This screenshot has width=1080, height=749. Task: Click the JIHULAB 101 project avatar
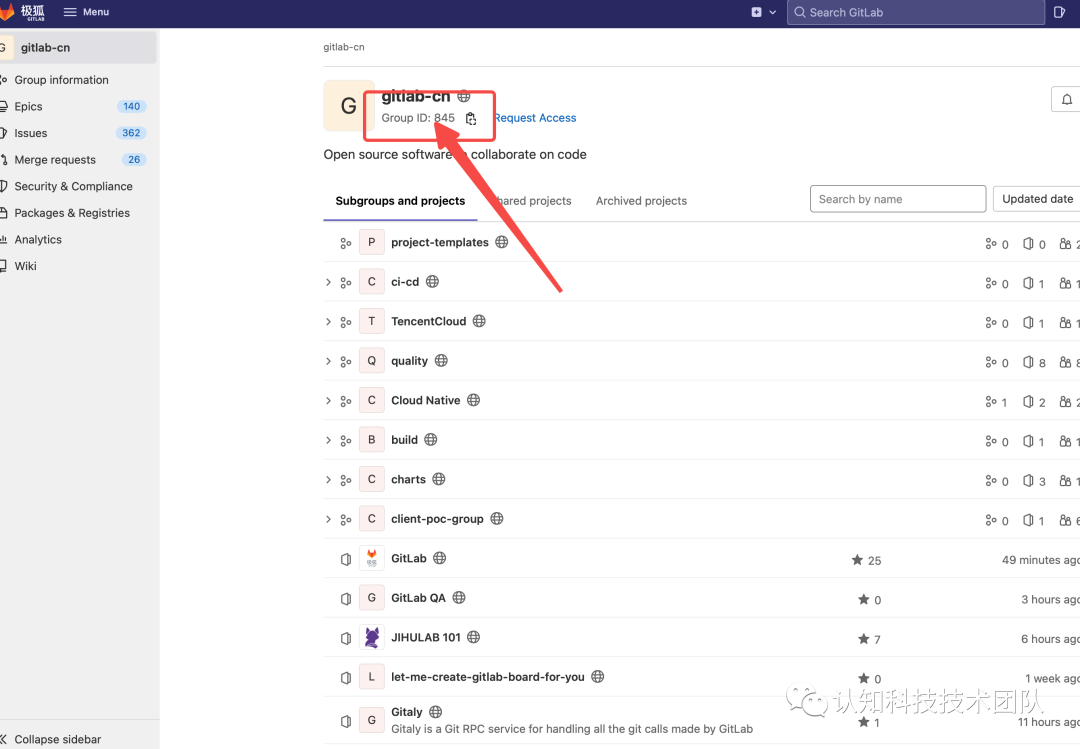[x=371, y=637]
